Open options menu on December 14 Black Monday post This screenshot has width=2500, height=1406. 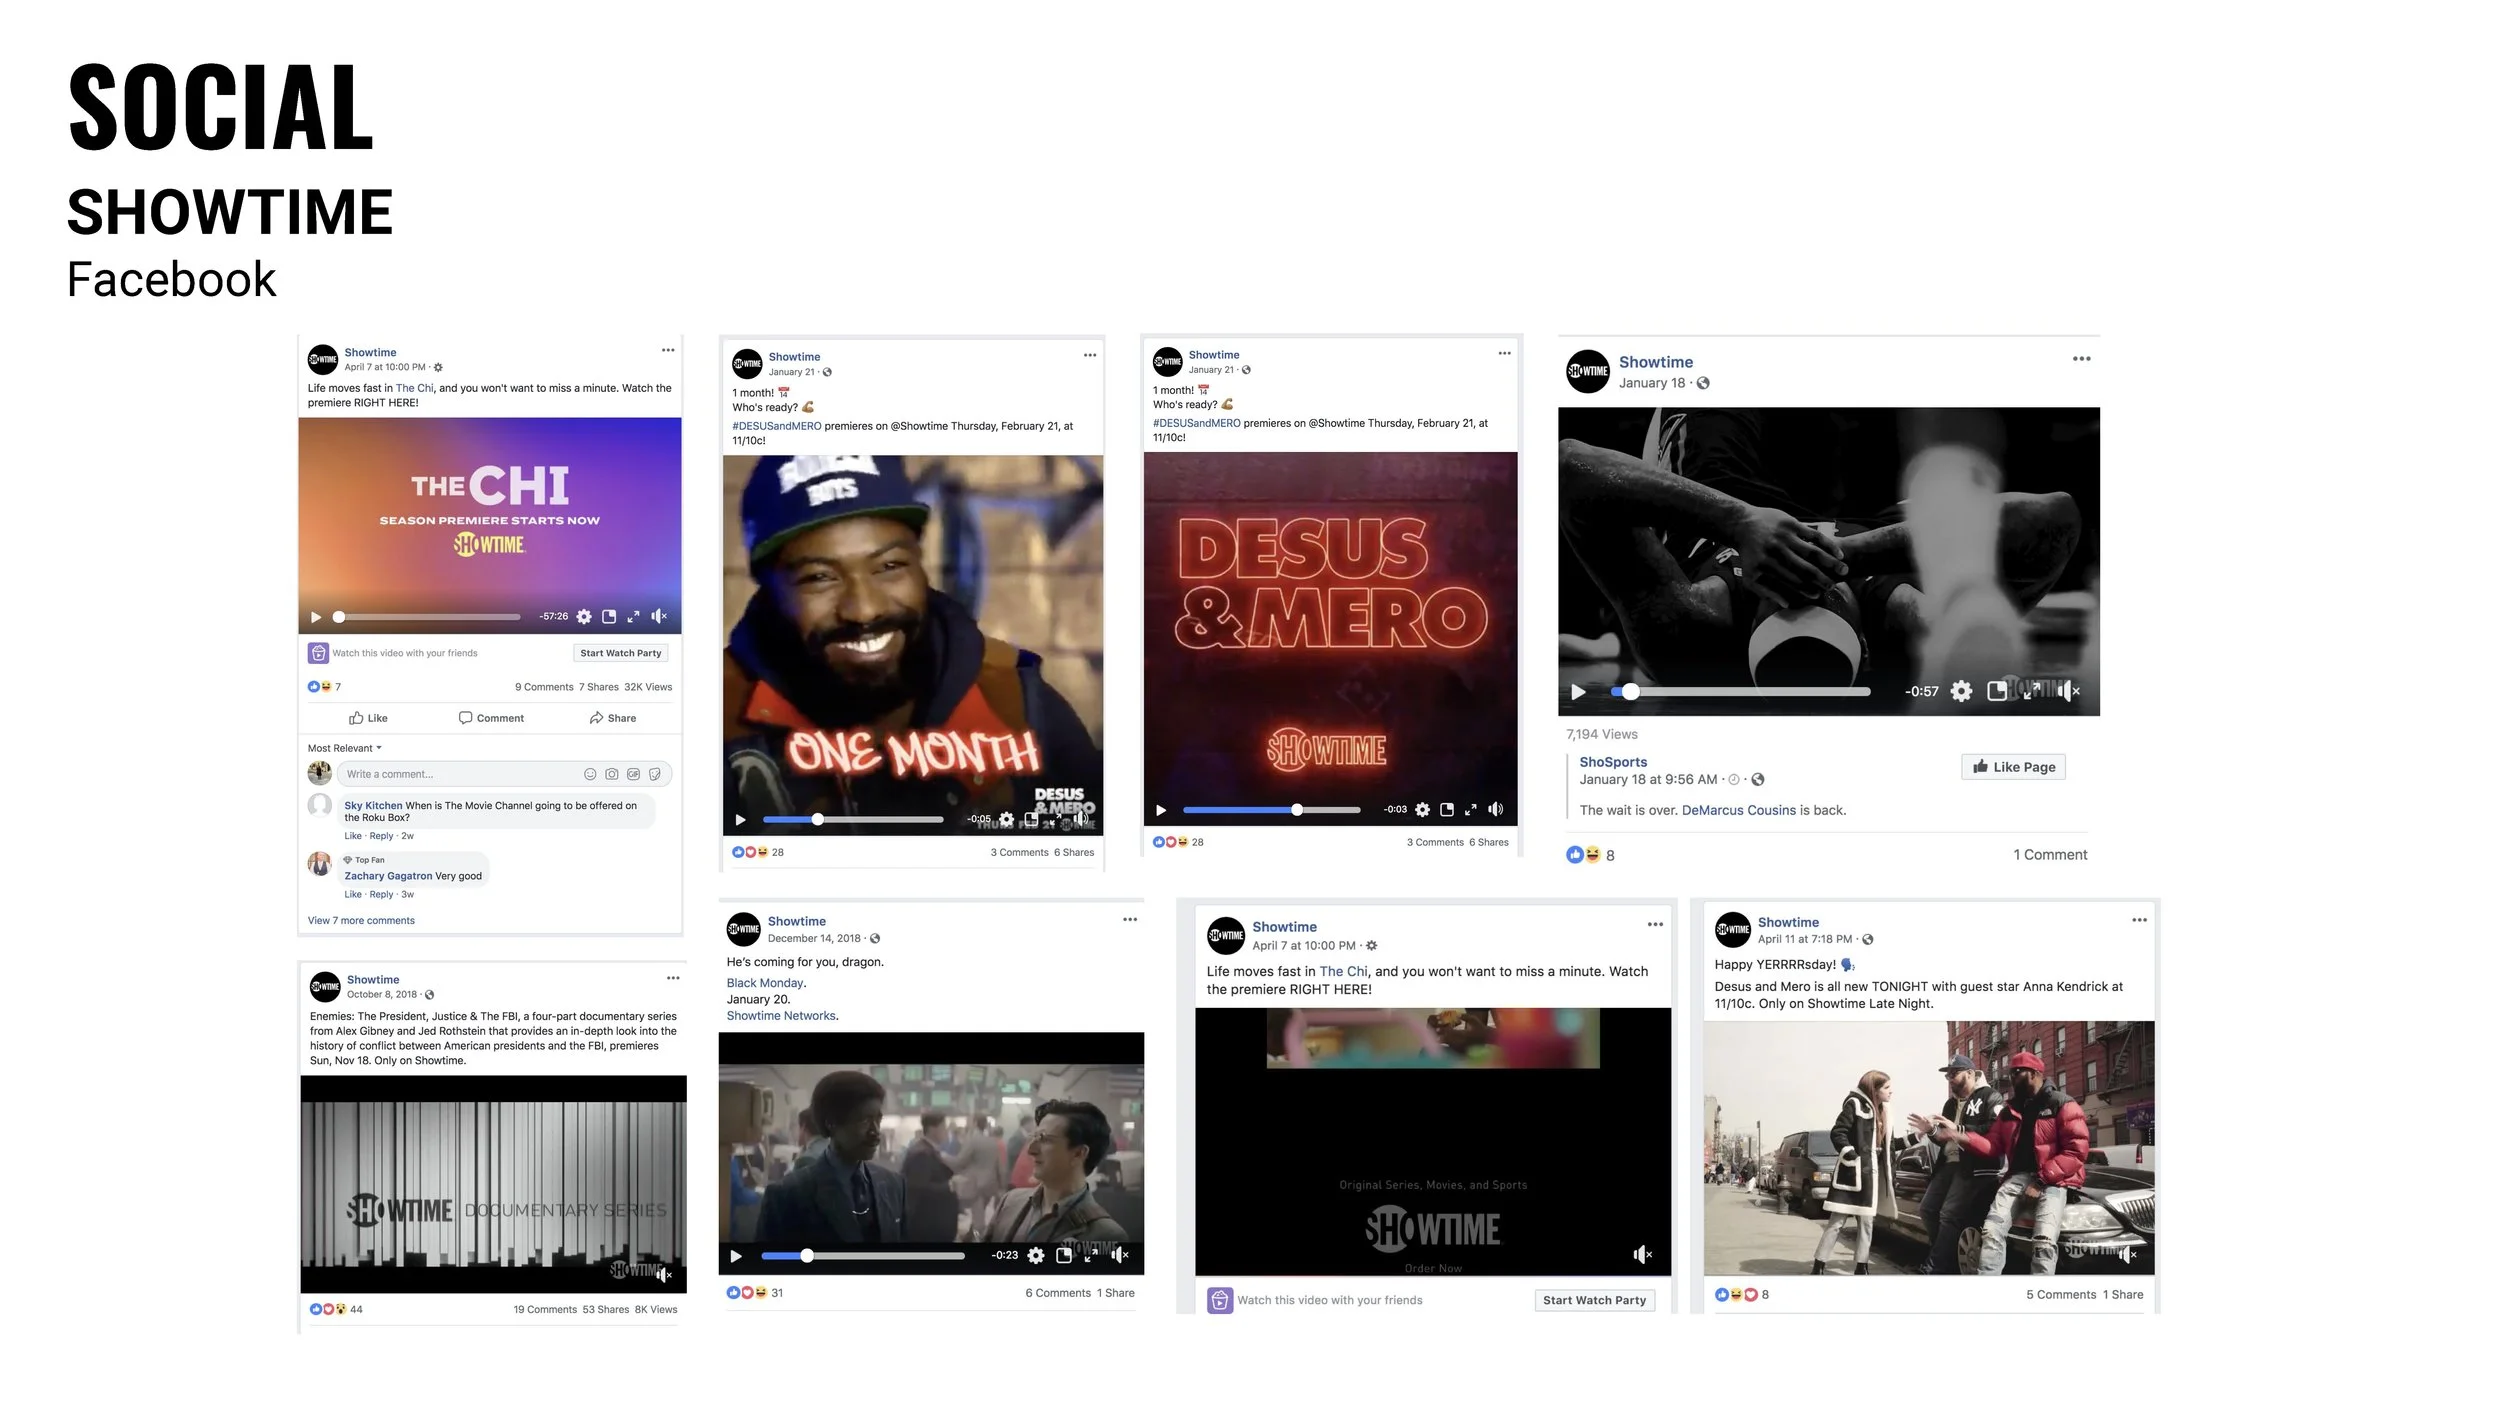[1129, 920]
